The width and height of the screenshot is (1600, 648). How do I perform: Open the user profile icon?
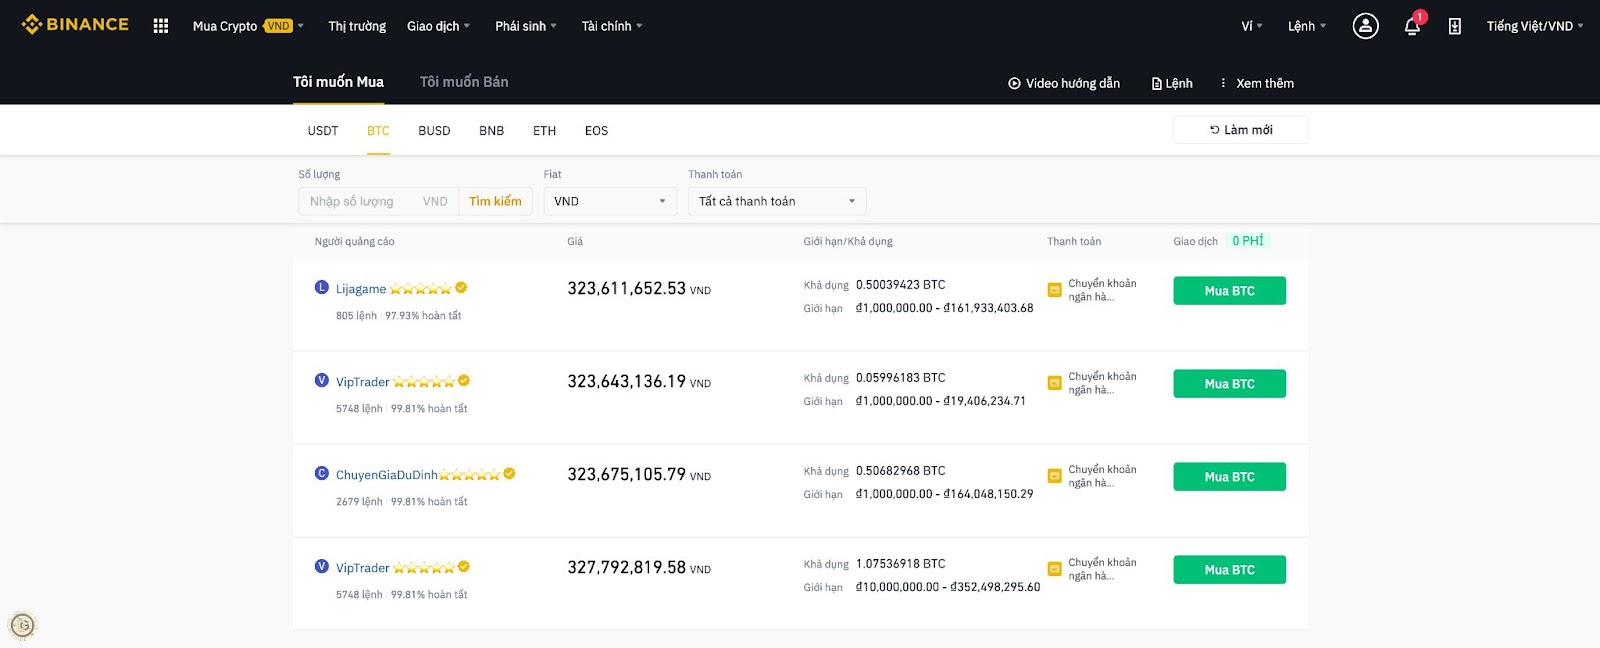[x=1365, y=26]
